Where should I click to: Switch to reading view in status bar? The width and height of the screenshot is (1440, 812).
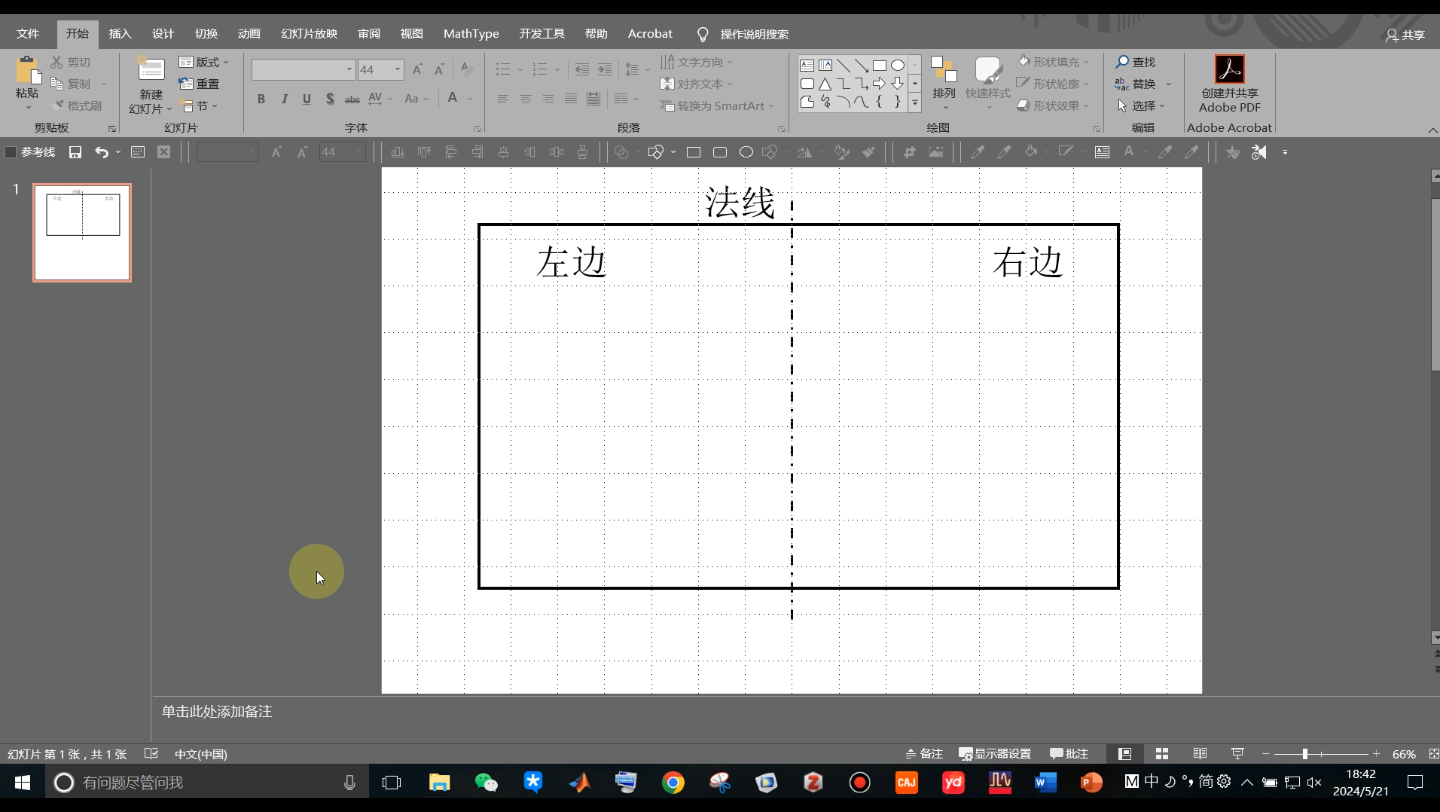click(1200, 754)
